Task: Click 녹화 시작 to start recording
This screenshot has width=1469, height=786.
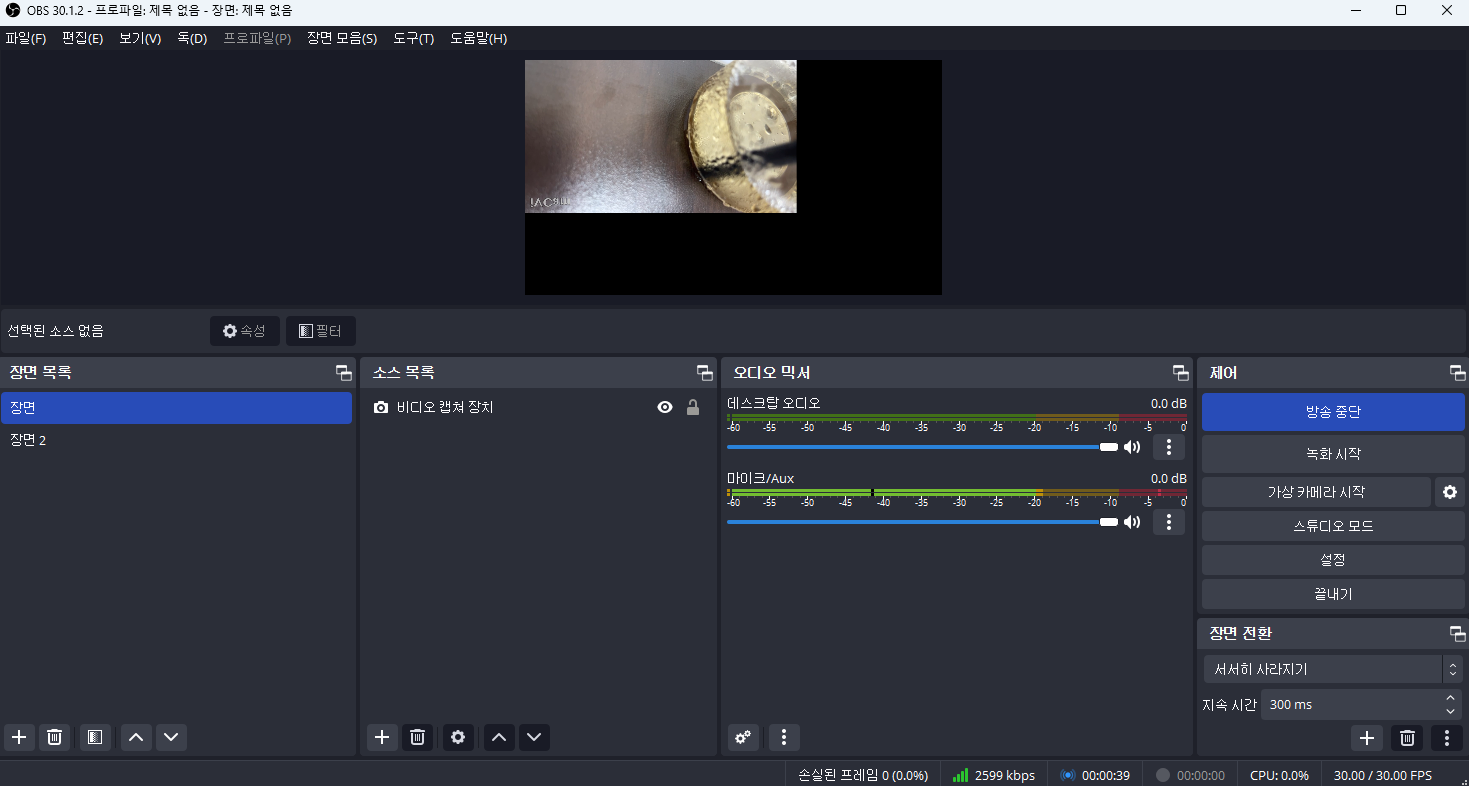Action: point(1333,454)
